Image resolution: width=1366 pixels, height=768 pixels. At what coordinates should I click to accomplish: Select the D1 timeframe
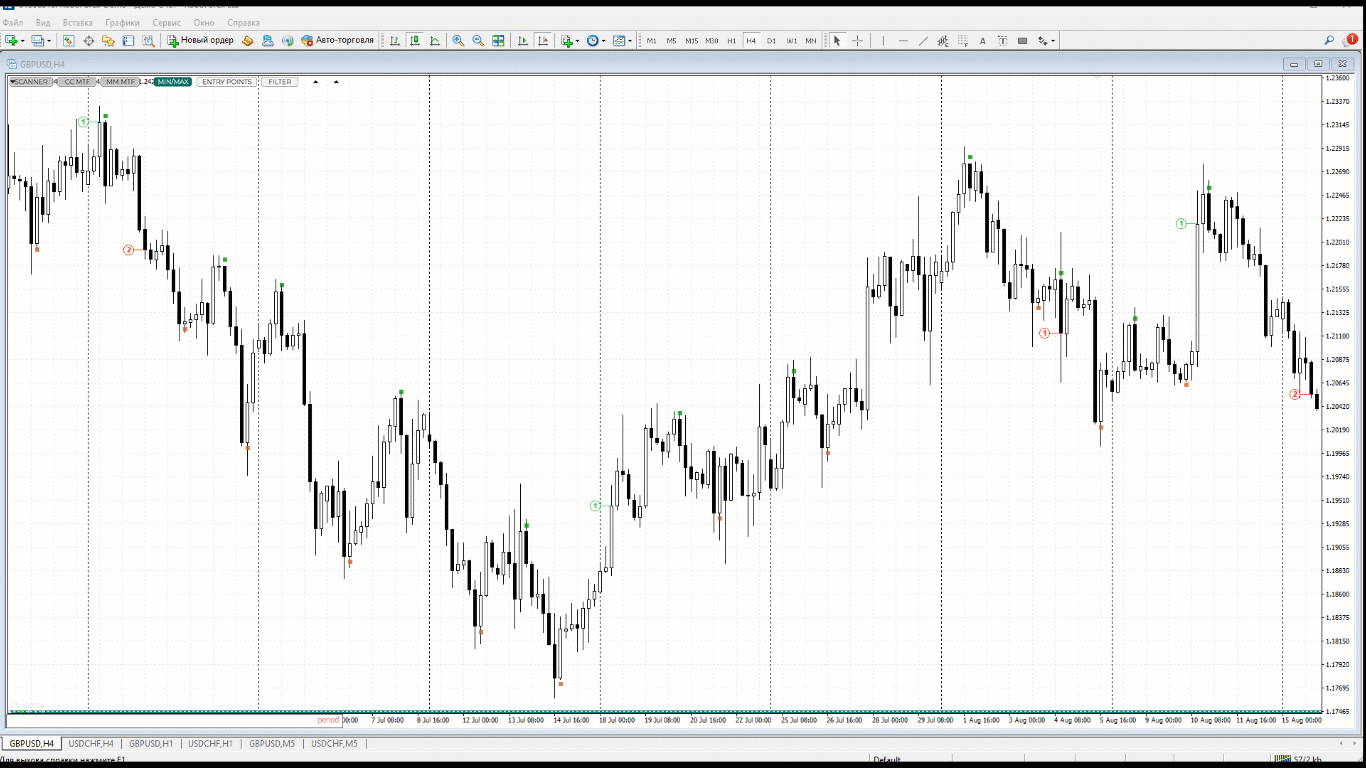coord(771,41)
